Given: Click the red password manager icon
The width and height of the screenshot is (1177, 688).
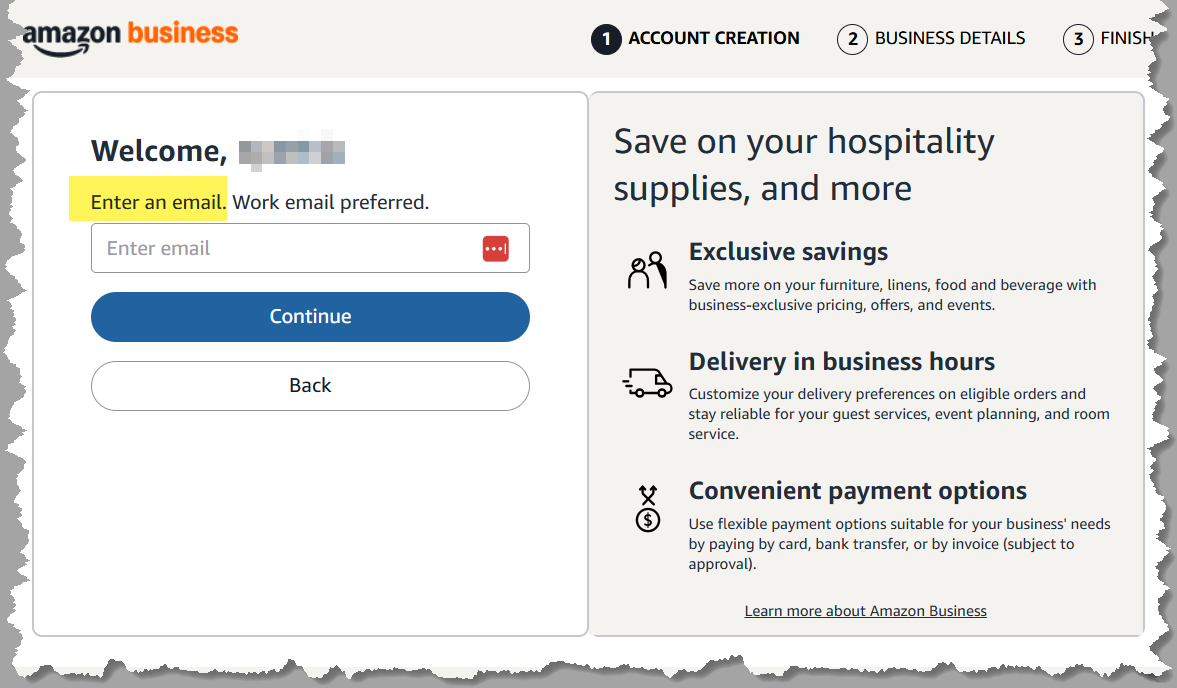Looking at the screenshot, I should (496, 249).
